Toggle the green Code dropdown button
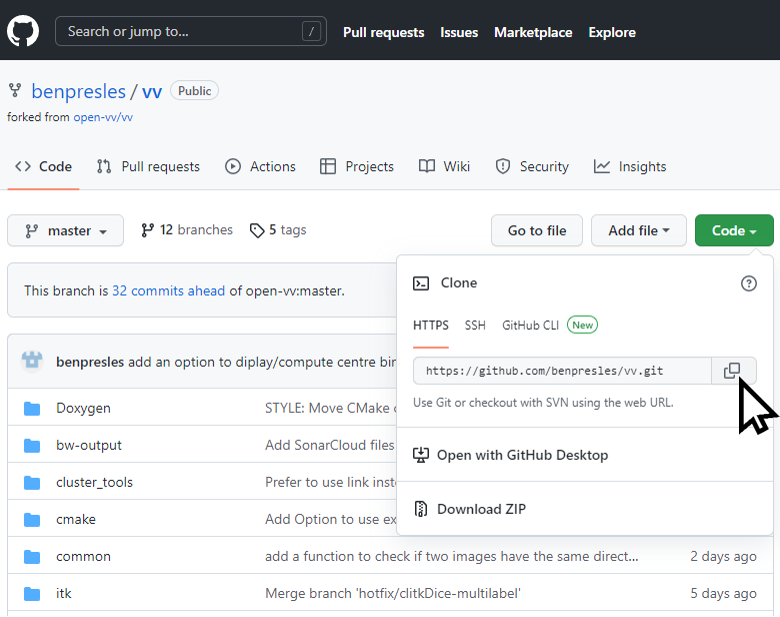This screenshot has height=617, width=780. point(734,230)
